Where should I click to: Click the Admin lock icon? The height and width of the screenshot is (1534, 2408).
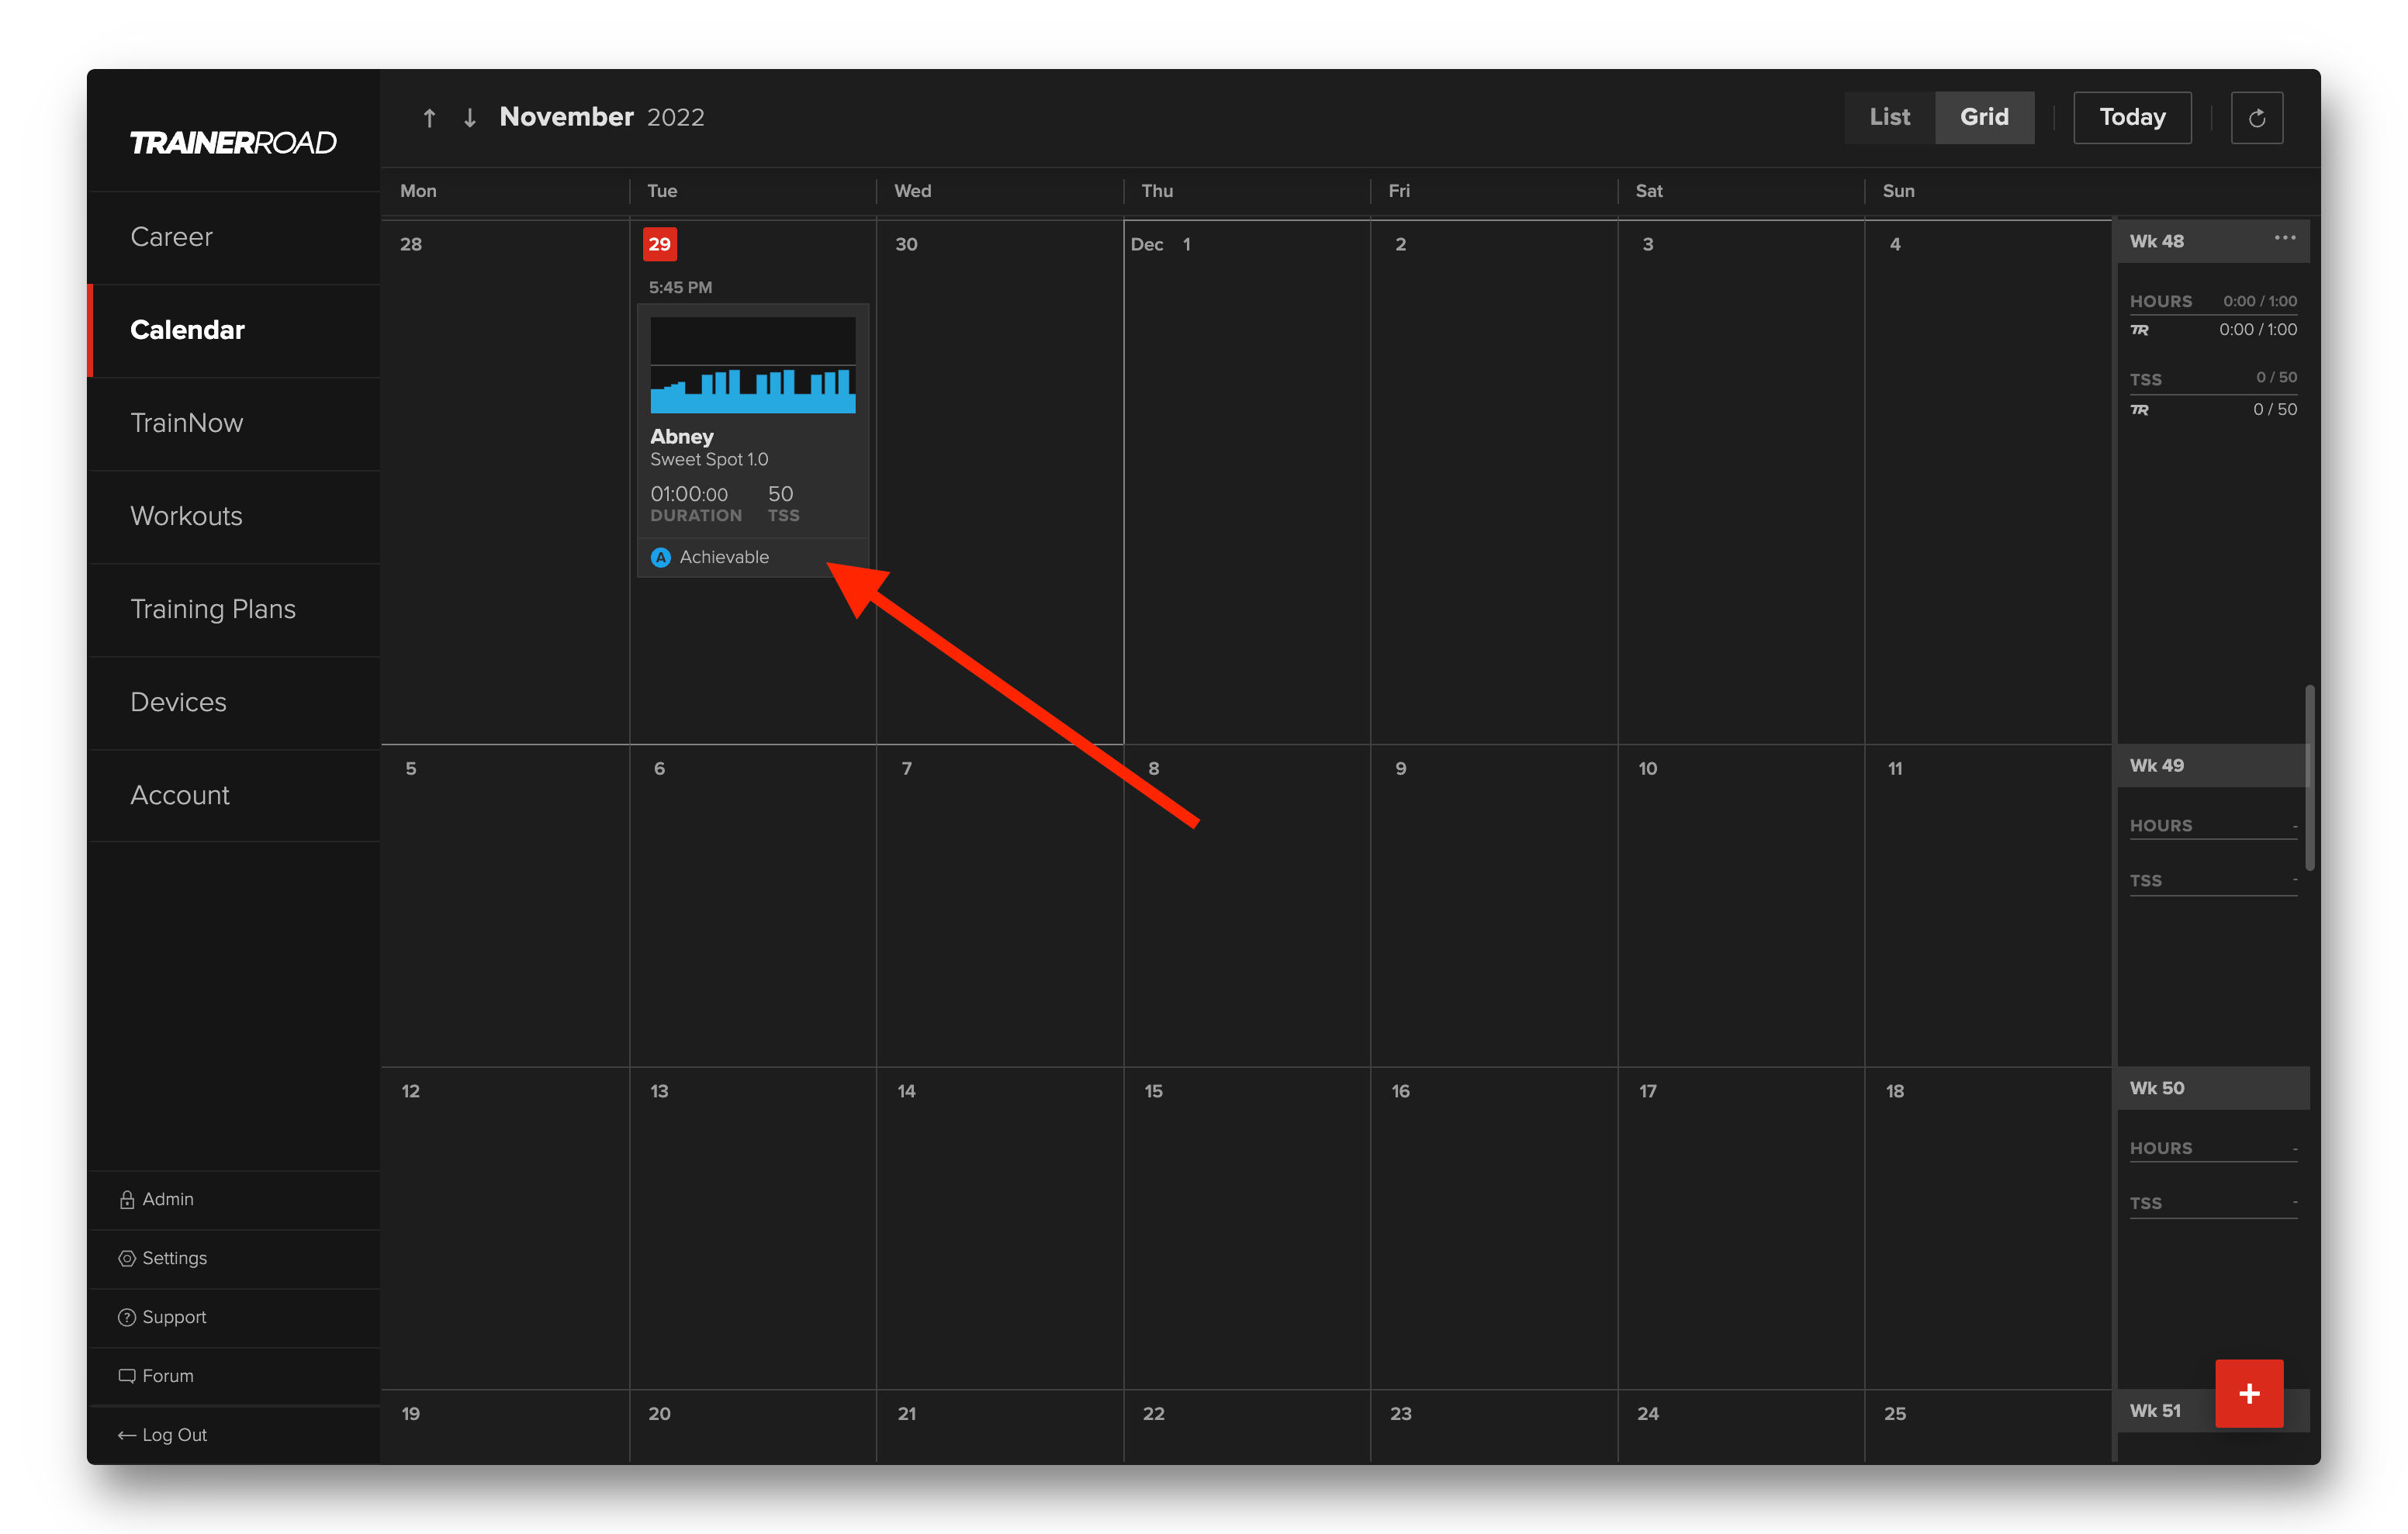coord(127,1199)
